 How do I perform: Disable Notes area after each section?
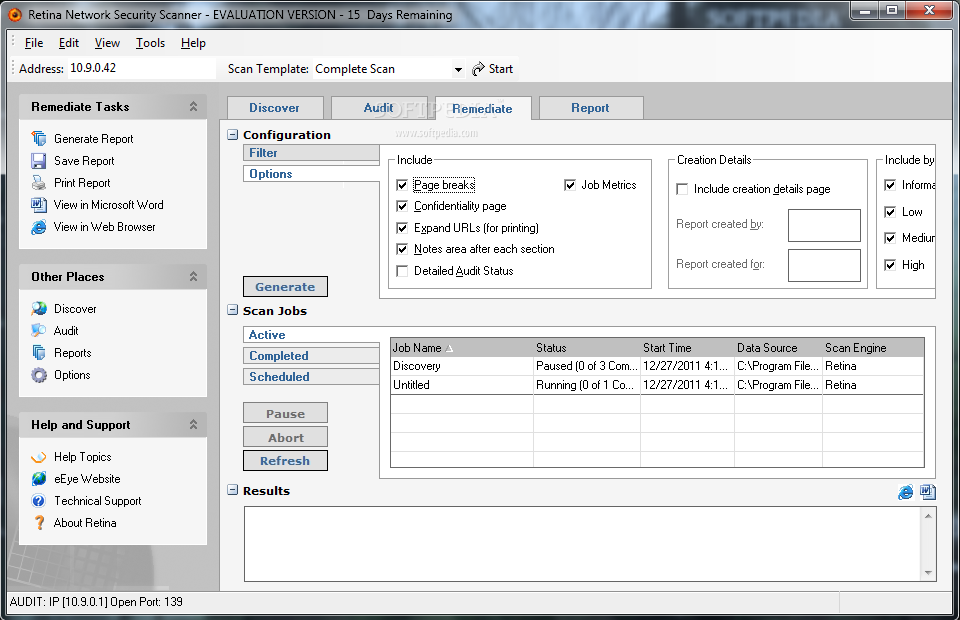[402, 249]
